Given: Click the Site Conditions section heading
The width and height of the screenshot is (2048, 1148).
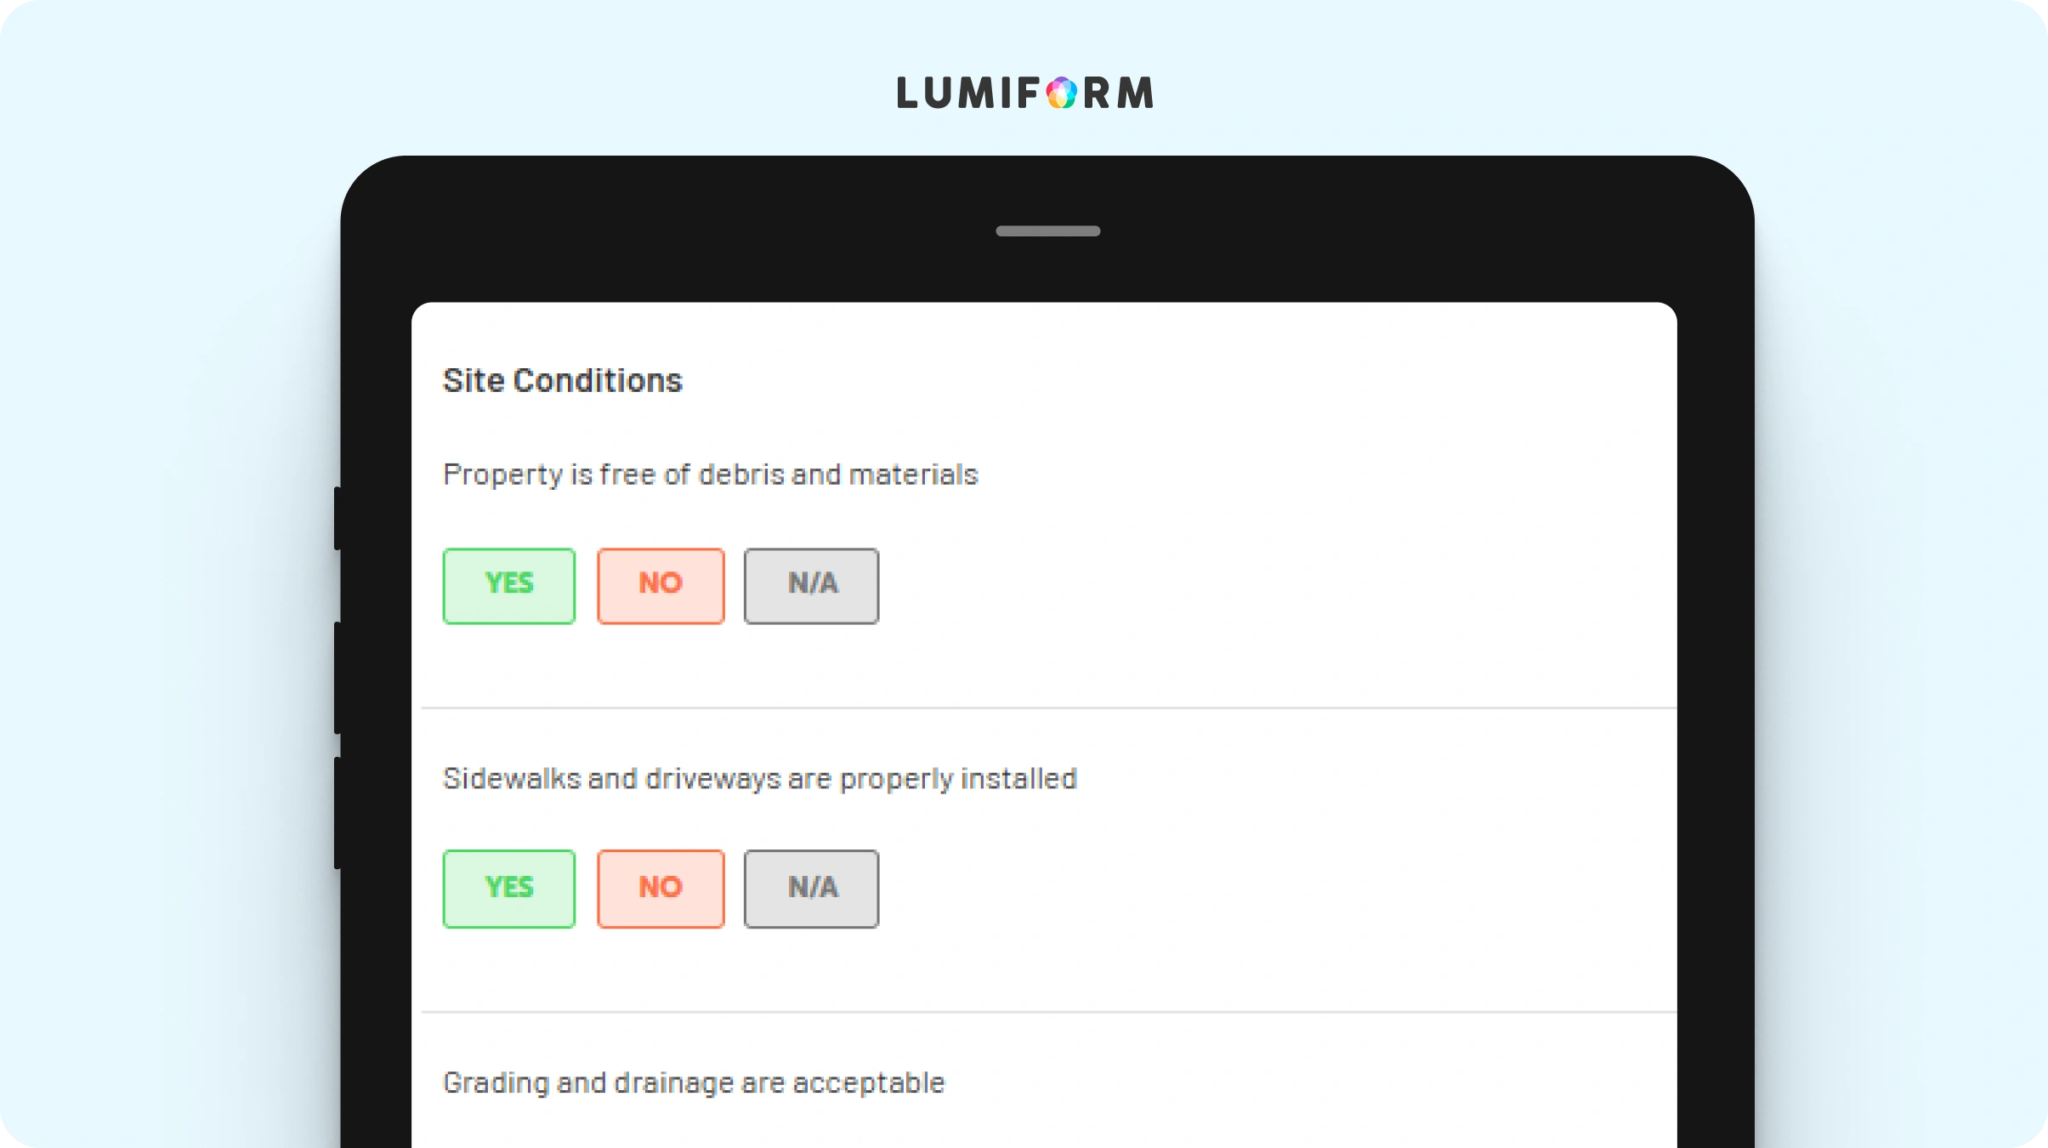Looking at the screenshot, I should (x=563, y=381).
